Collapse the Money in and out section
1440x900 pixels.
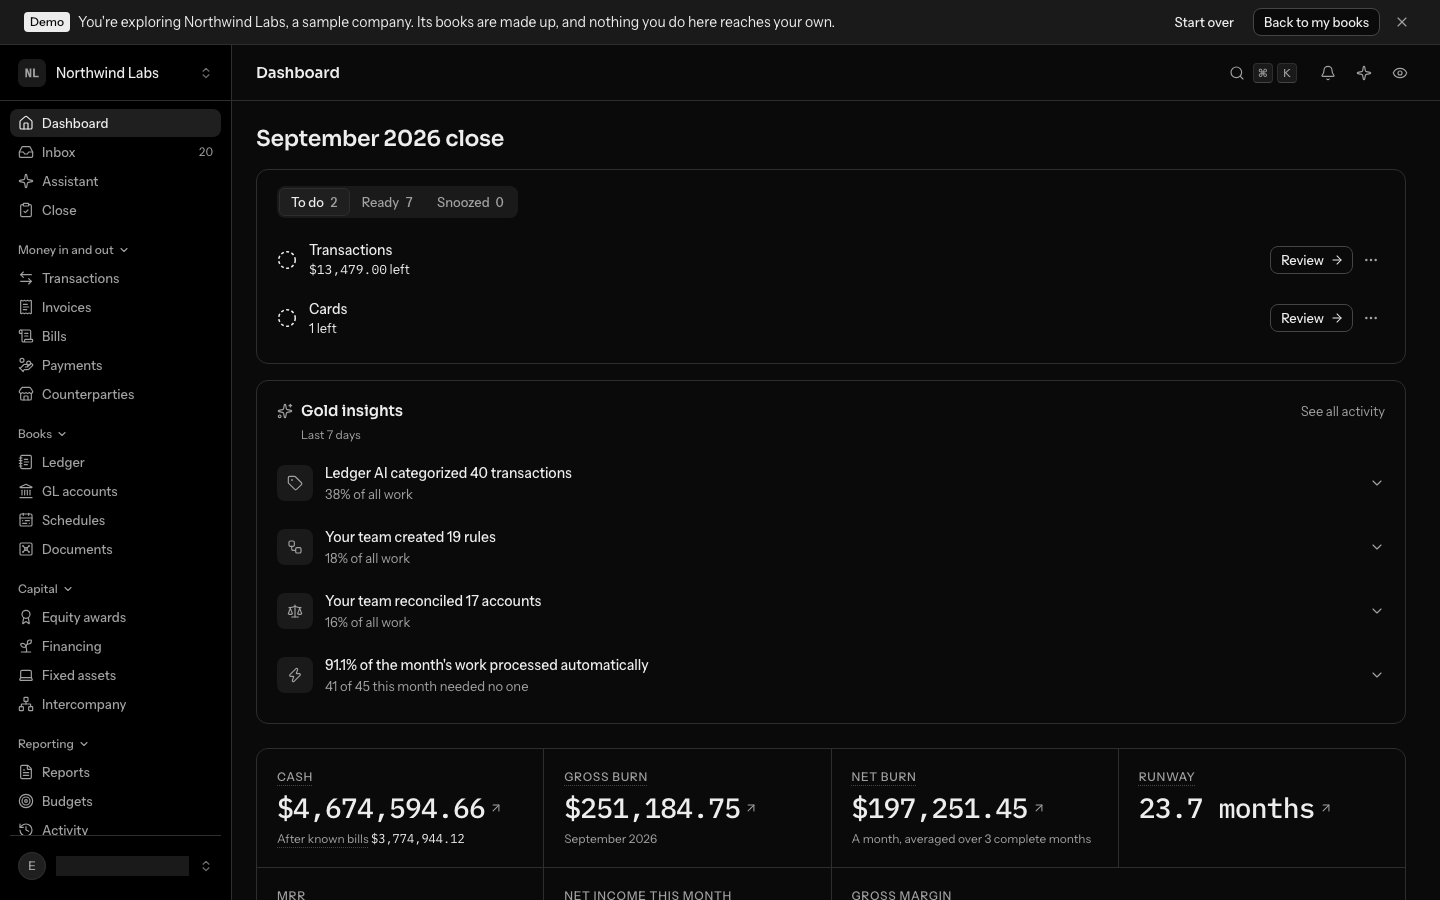point(73,250)
